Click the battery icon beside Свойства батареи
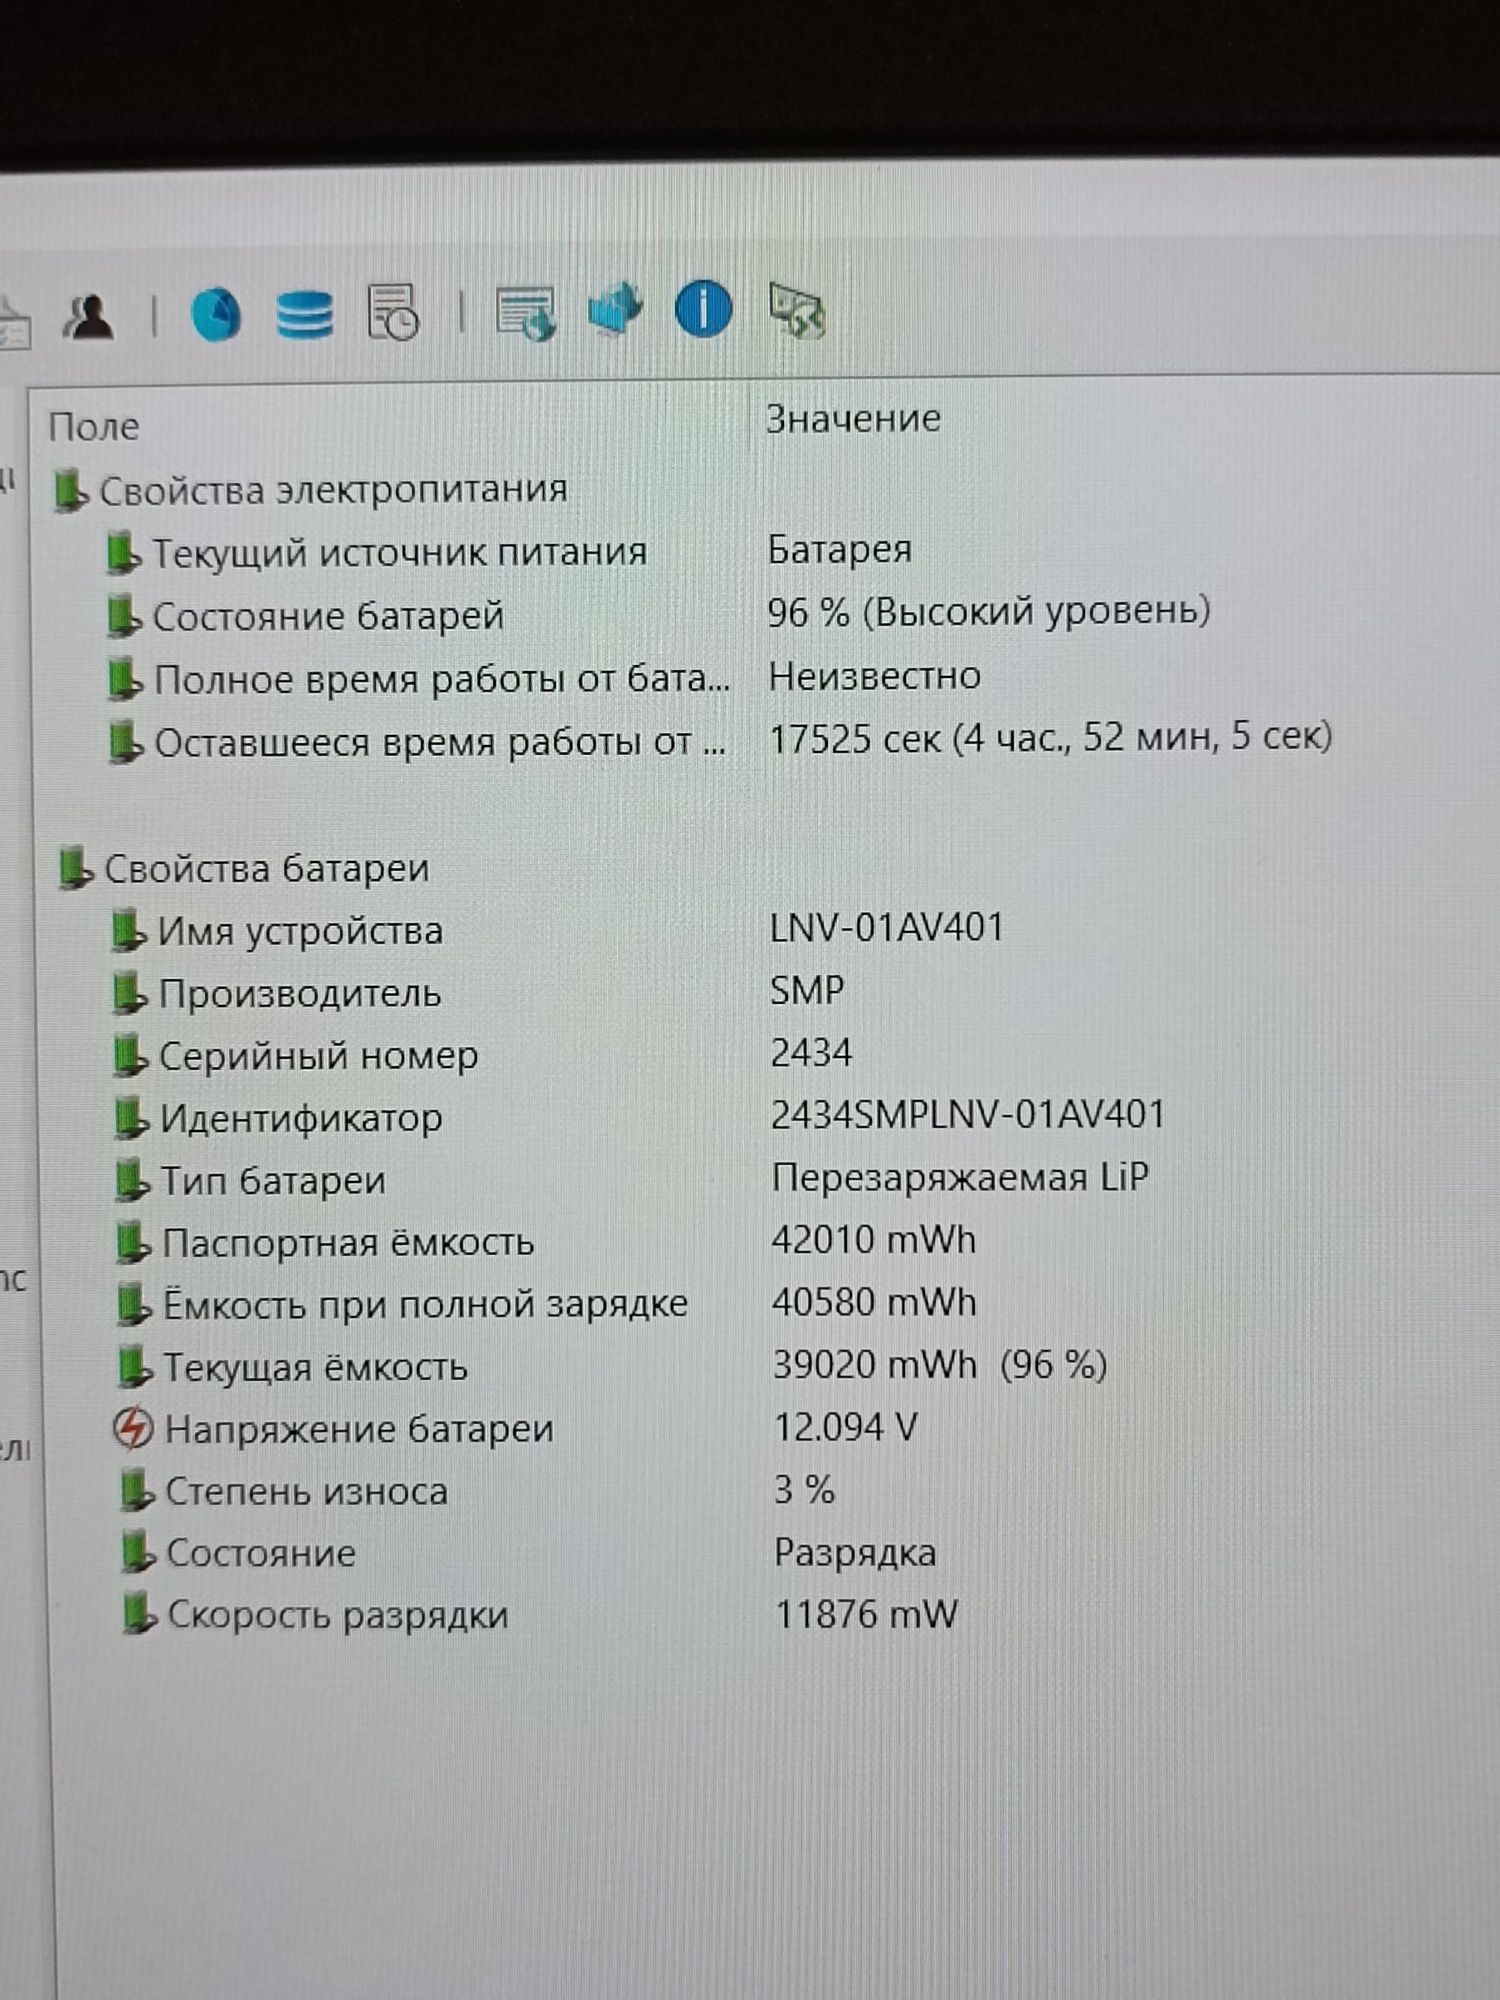Image resolution: width=1500 pixels, height=2000 pixels. coord(74,868)
